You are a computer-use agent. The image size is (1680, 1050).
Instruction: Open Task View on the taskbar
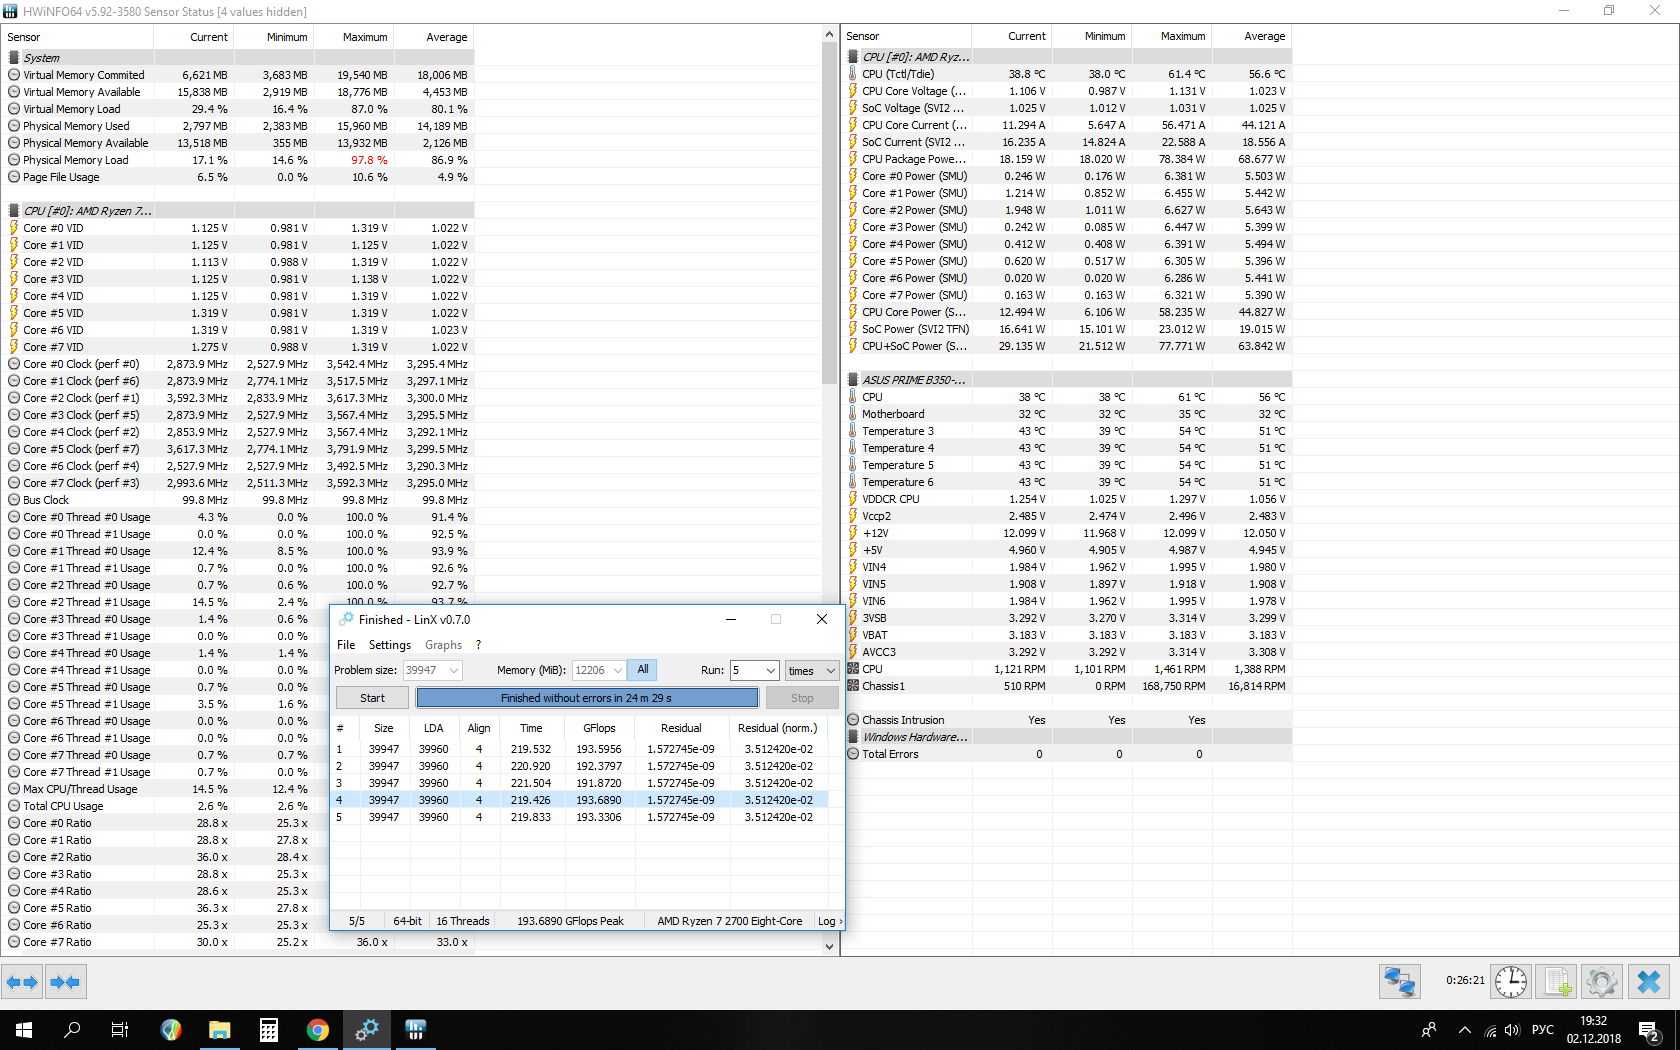pos(120,1030)
